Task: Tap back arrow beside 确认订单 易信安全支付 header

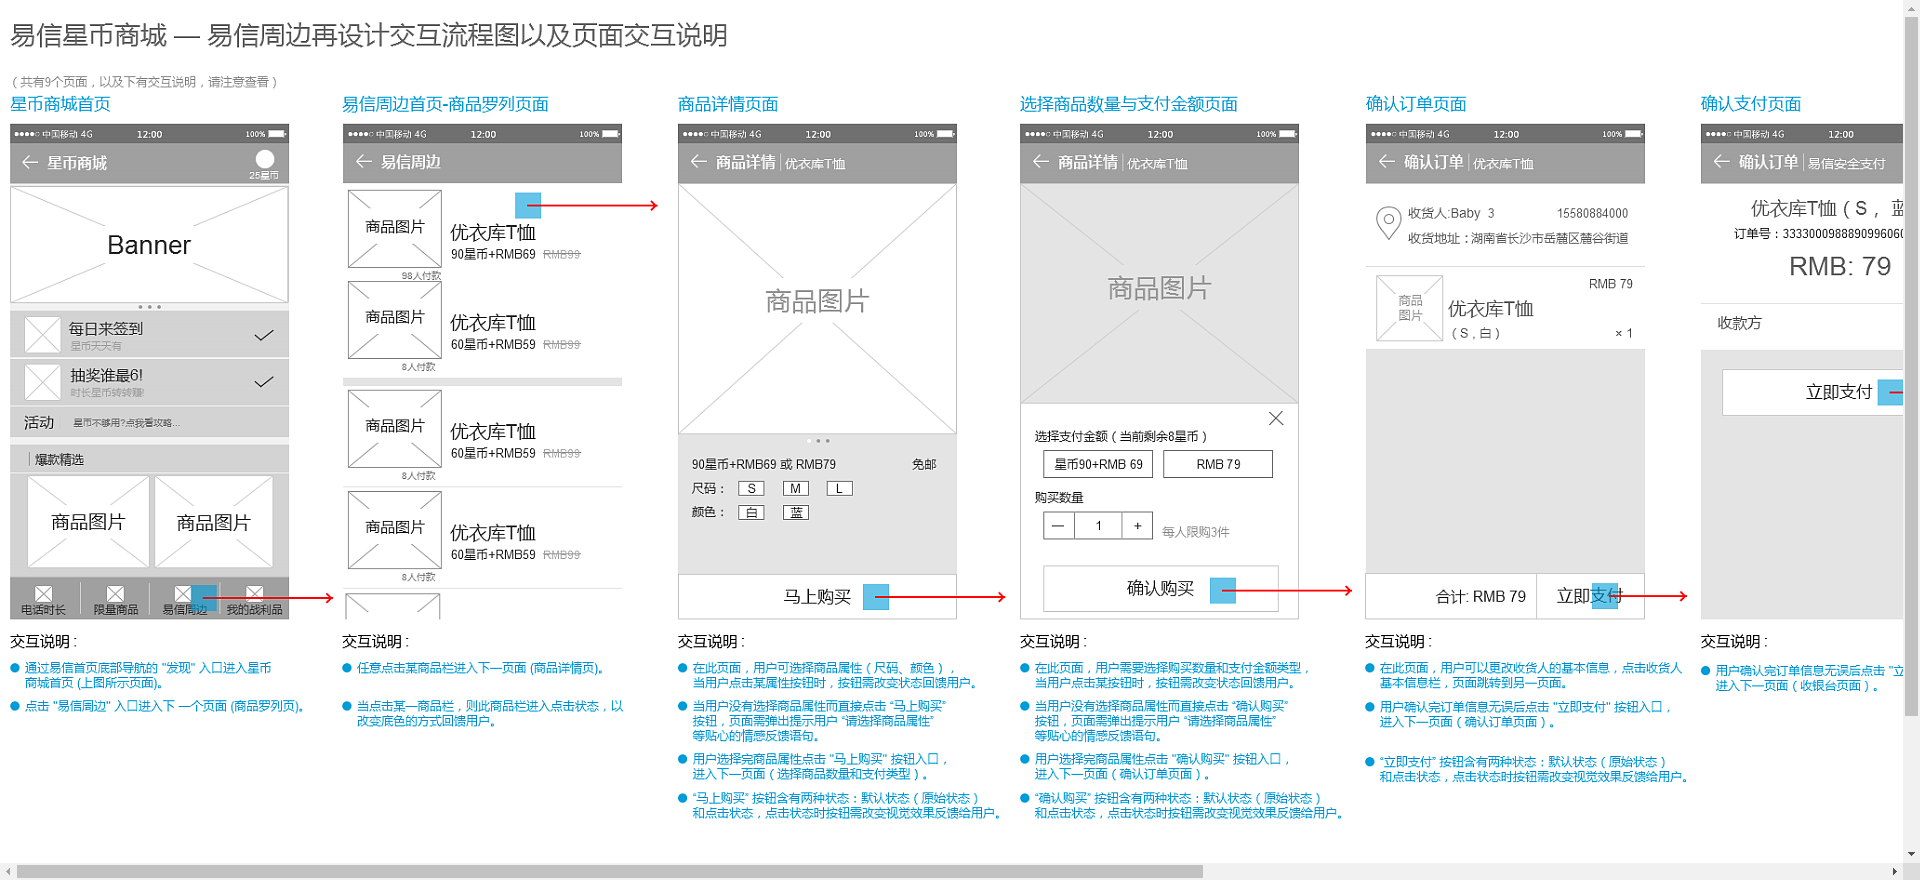Action: [1721, 161]
